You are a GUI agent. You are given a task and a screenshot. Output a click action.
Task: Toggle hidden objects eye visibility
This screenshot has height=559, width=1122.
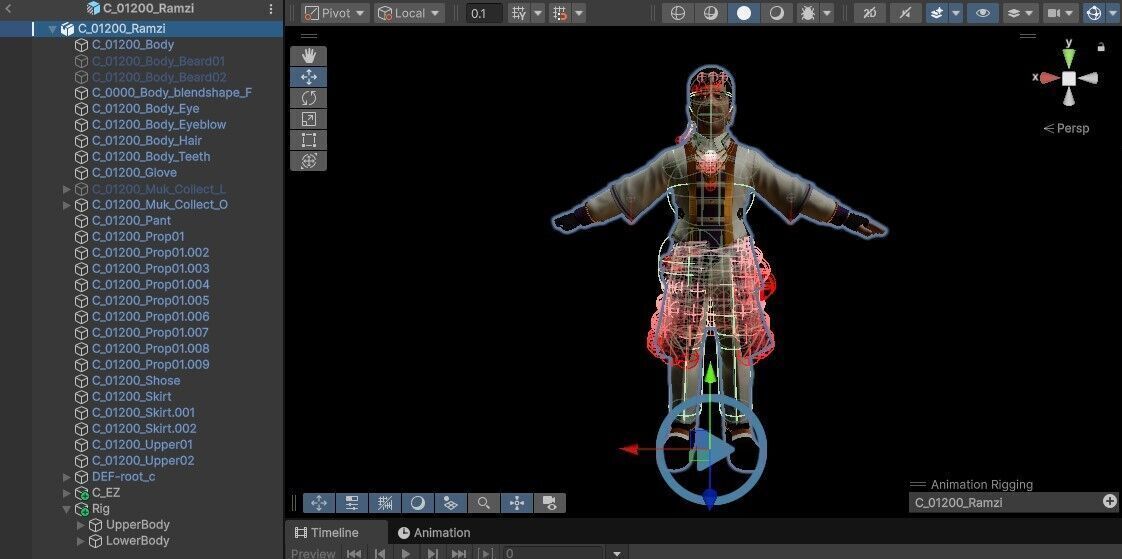(x=983, y=13)
